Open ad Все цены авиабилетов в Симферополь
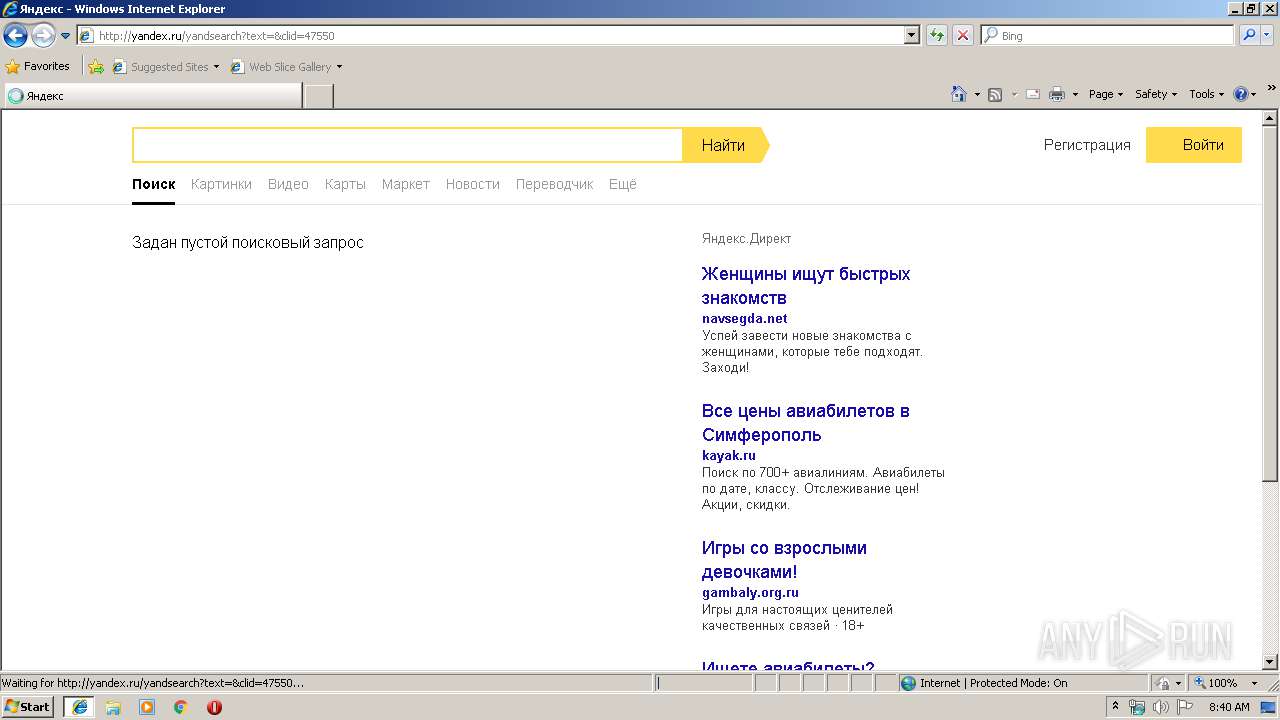Image resolution: width=1280 pixels, height=720 pixels. pyautogui.click(x=806, y=423)
